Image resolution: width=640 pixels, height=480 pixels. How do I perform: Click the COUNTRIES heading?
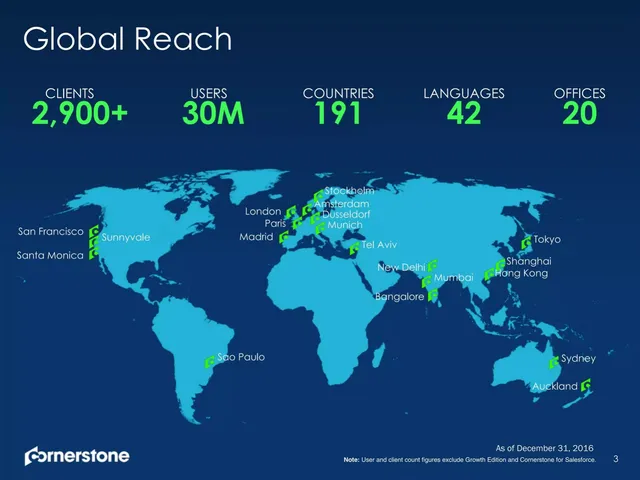338,93
